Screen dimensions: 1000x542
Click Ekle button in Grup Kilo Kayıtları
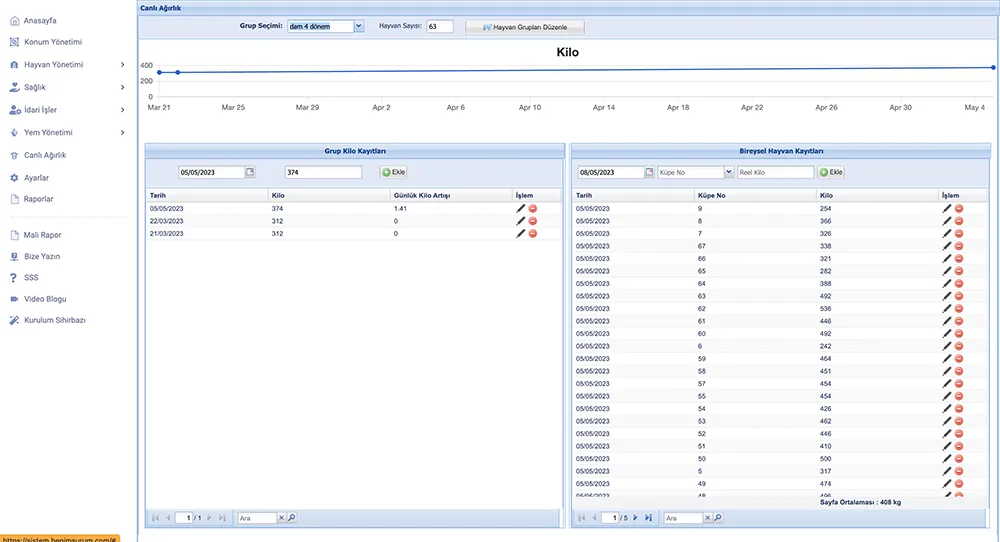click(x=393, y=172)
